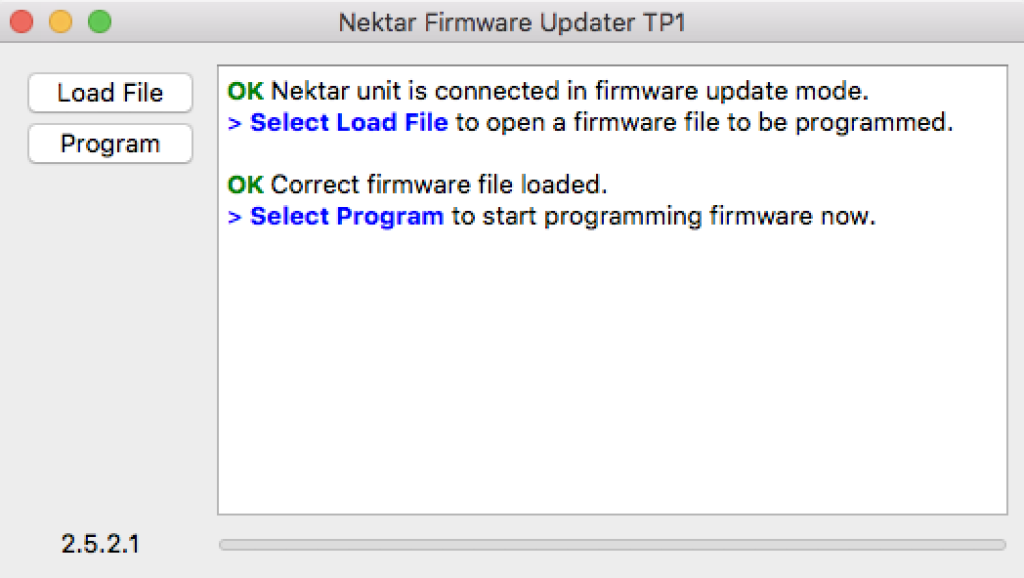1024x578 pixels.
Task: Click 'to open a firmware file' text
Action: (580, 123)
